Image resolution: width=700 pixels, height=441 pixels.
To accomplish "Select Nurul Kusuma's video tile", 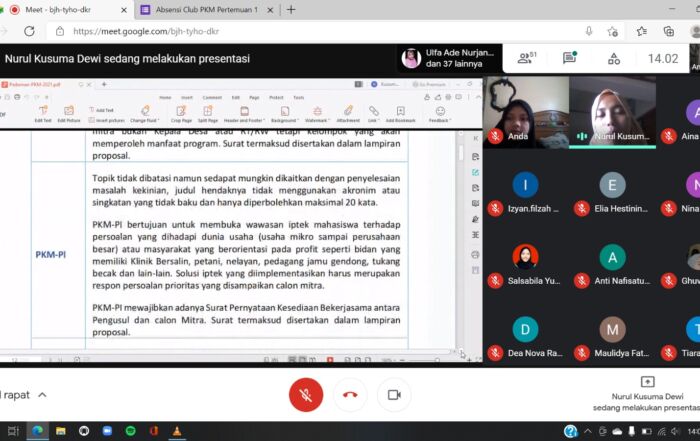I will [x=610, y=112].
